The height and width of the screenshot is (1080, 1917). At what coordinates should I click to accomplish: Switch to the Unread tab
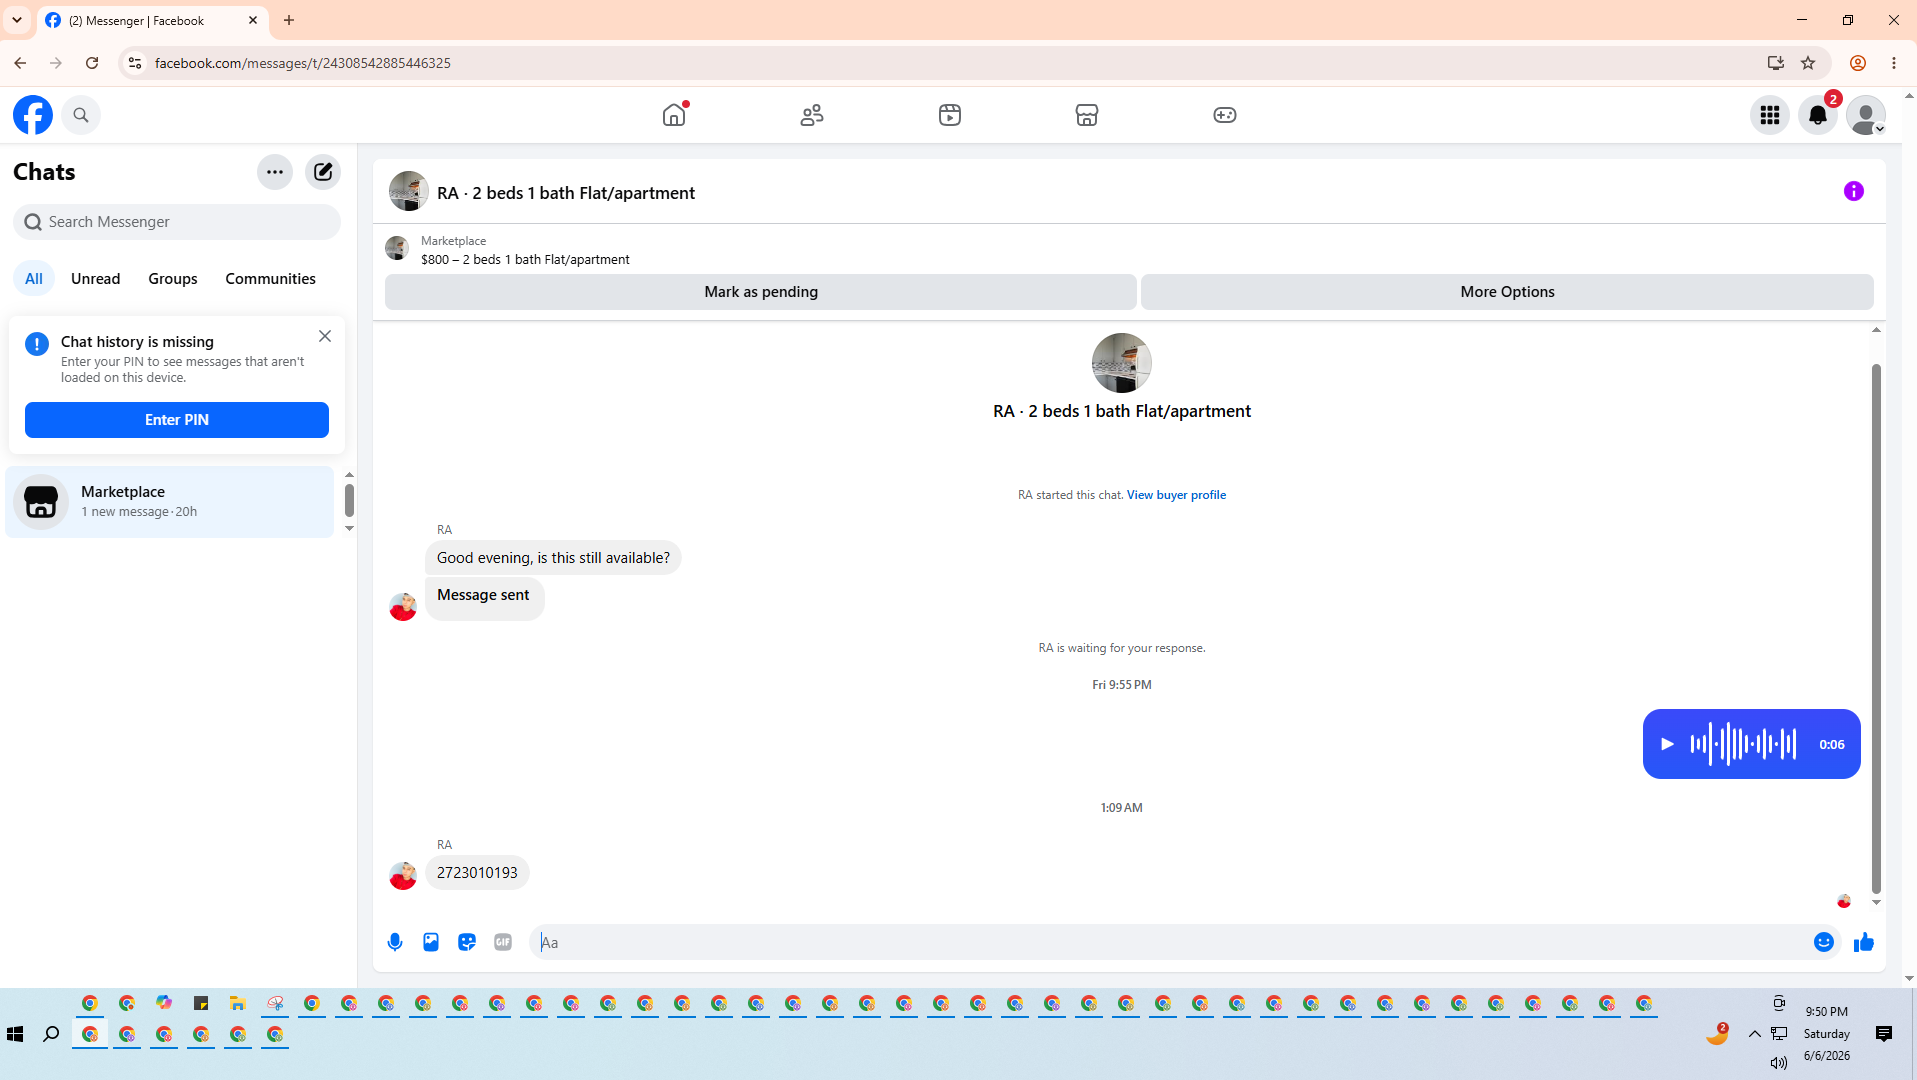click(96, 279)
